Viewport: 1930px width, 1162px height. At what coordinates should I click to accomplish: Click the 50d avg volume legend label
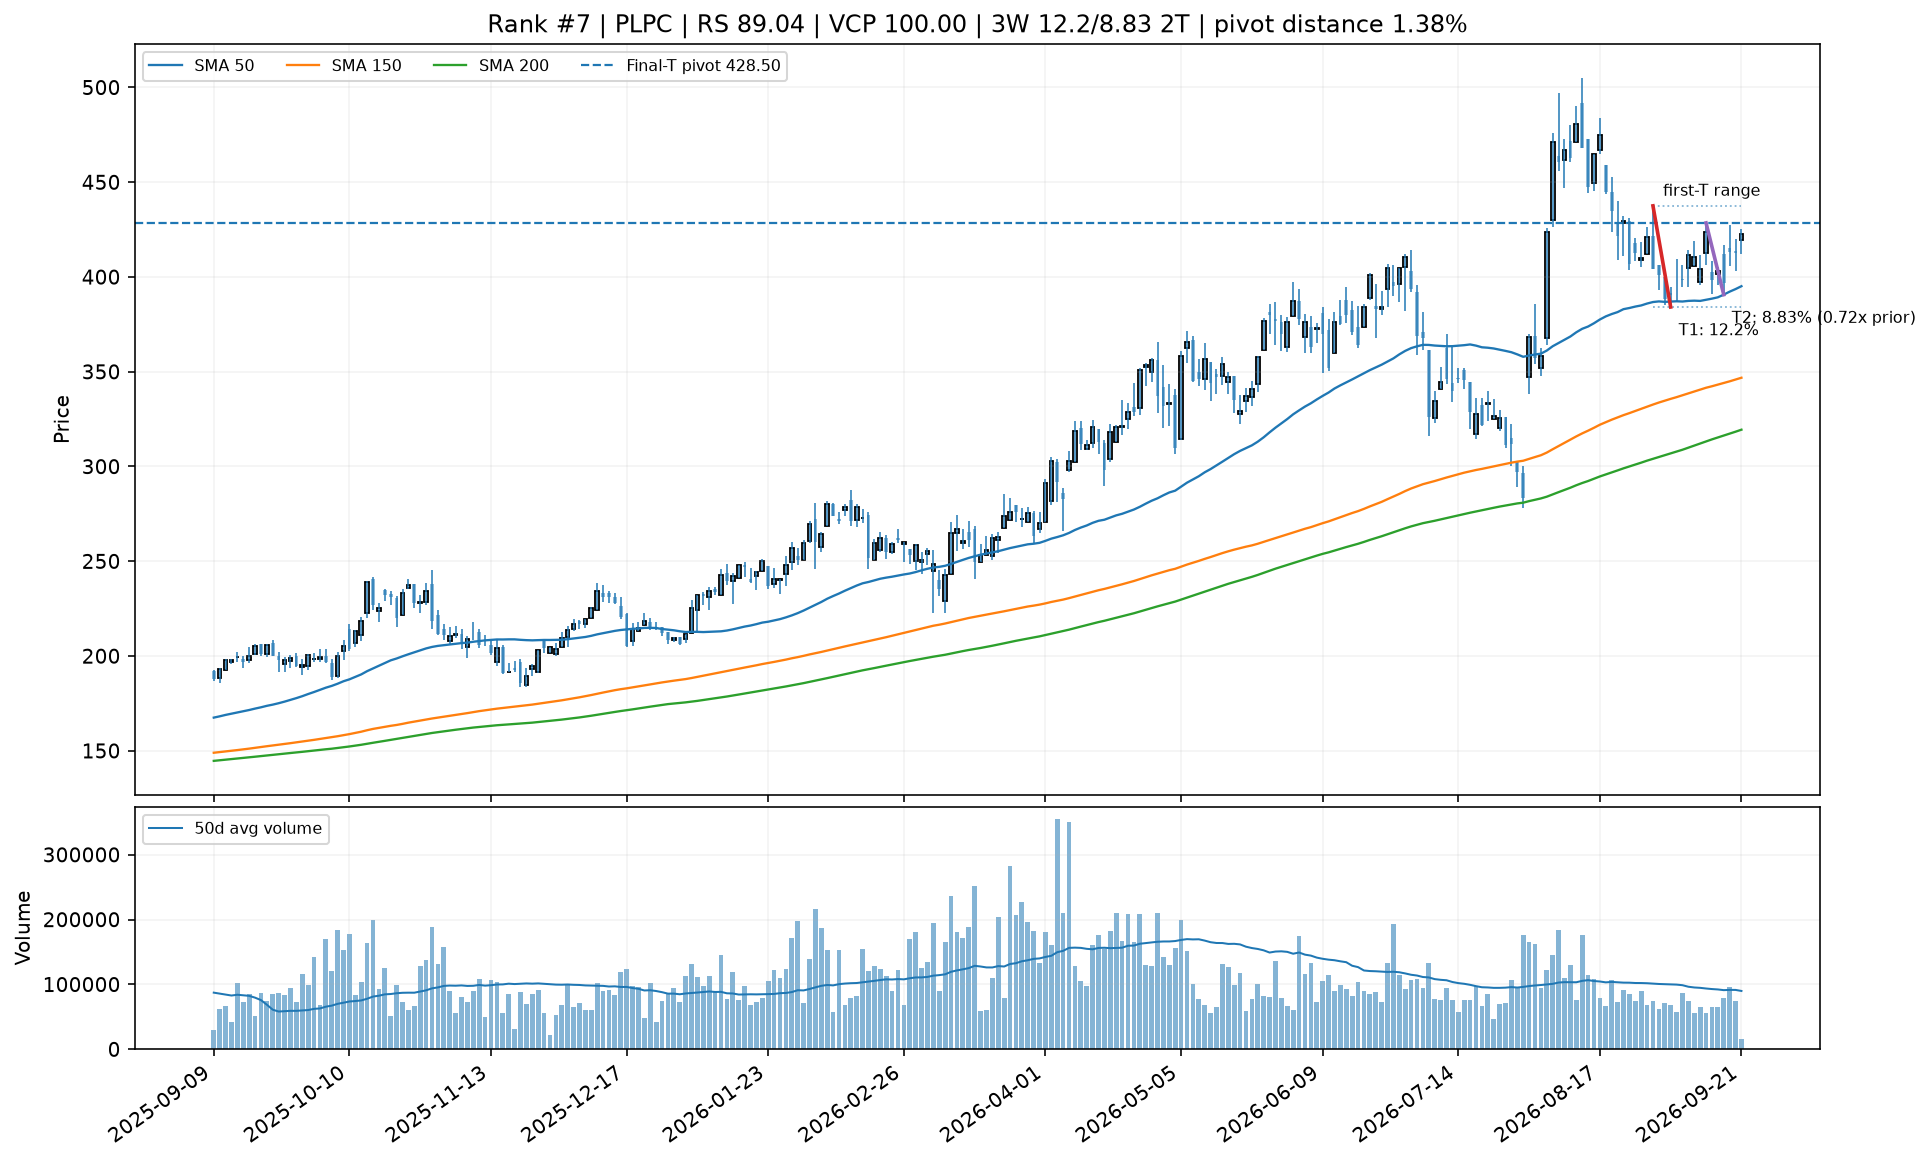point(258,829)
